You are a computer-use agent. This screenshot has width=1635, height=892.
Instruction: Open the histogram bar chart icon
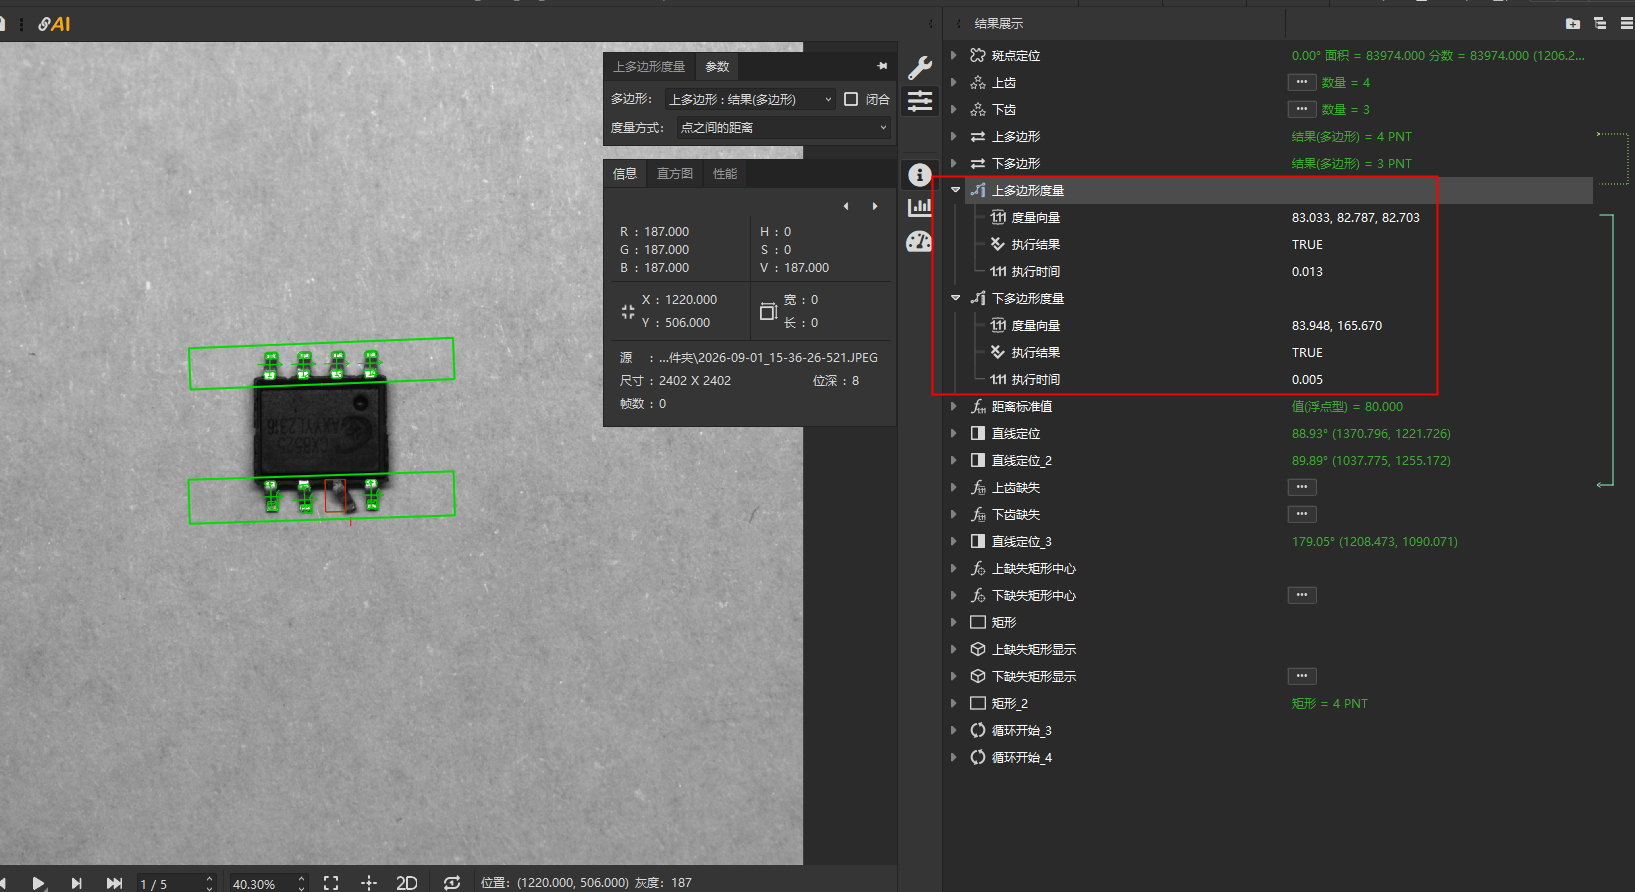(x=920, y=207)
